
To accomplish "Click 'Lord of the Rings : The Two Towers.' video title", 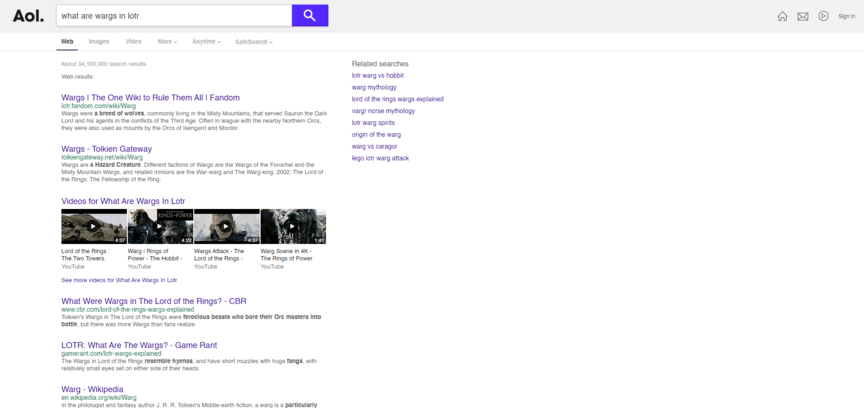I will click(84, 255).
